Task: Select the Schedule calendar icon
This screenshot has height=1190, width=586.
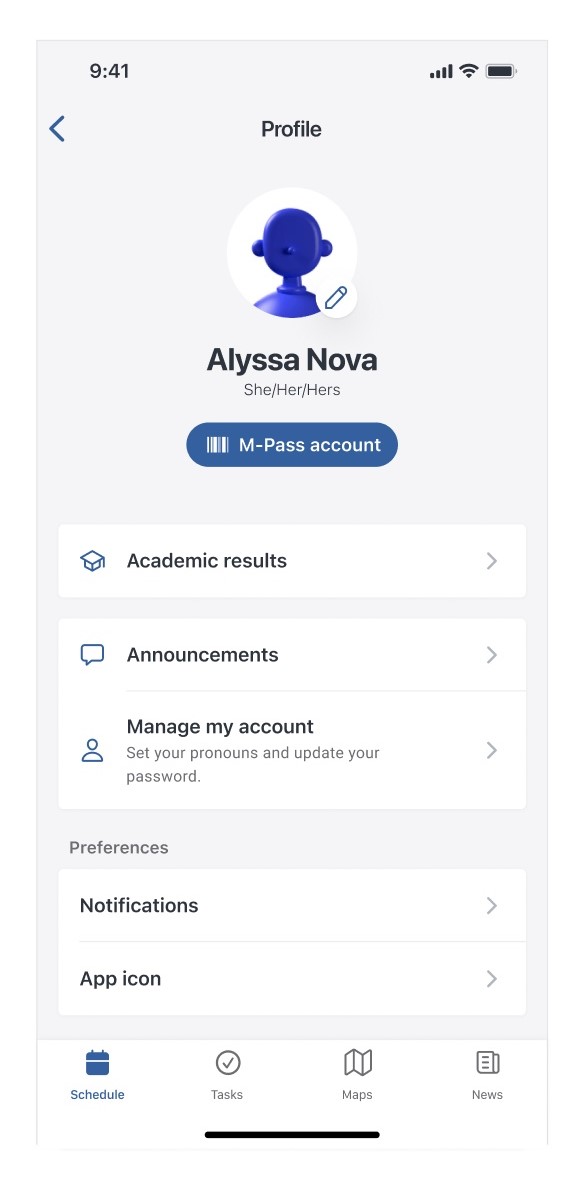Action: (x=97, y=1062)
